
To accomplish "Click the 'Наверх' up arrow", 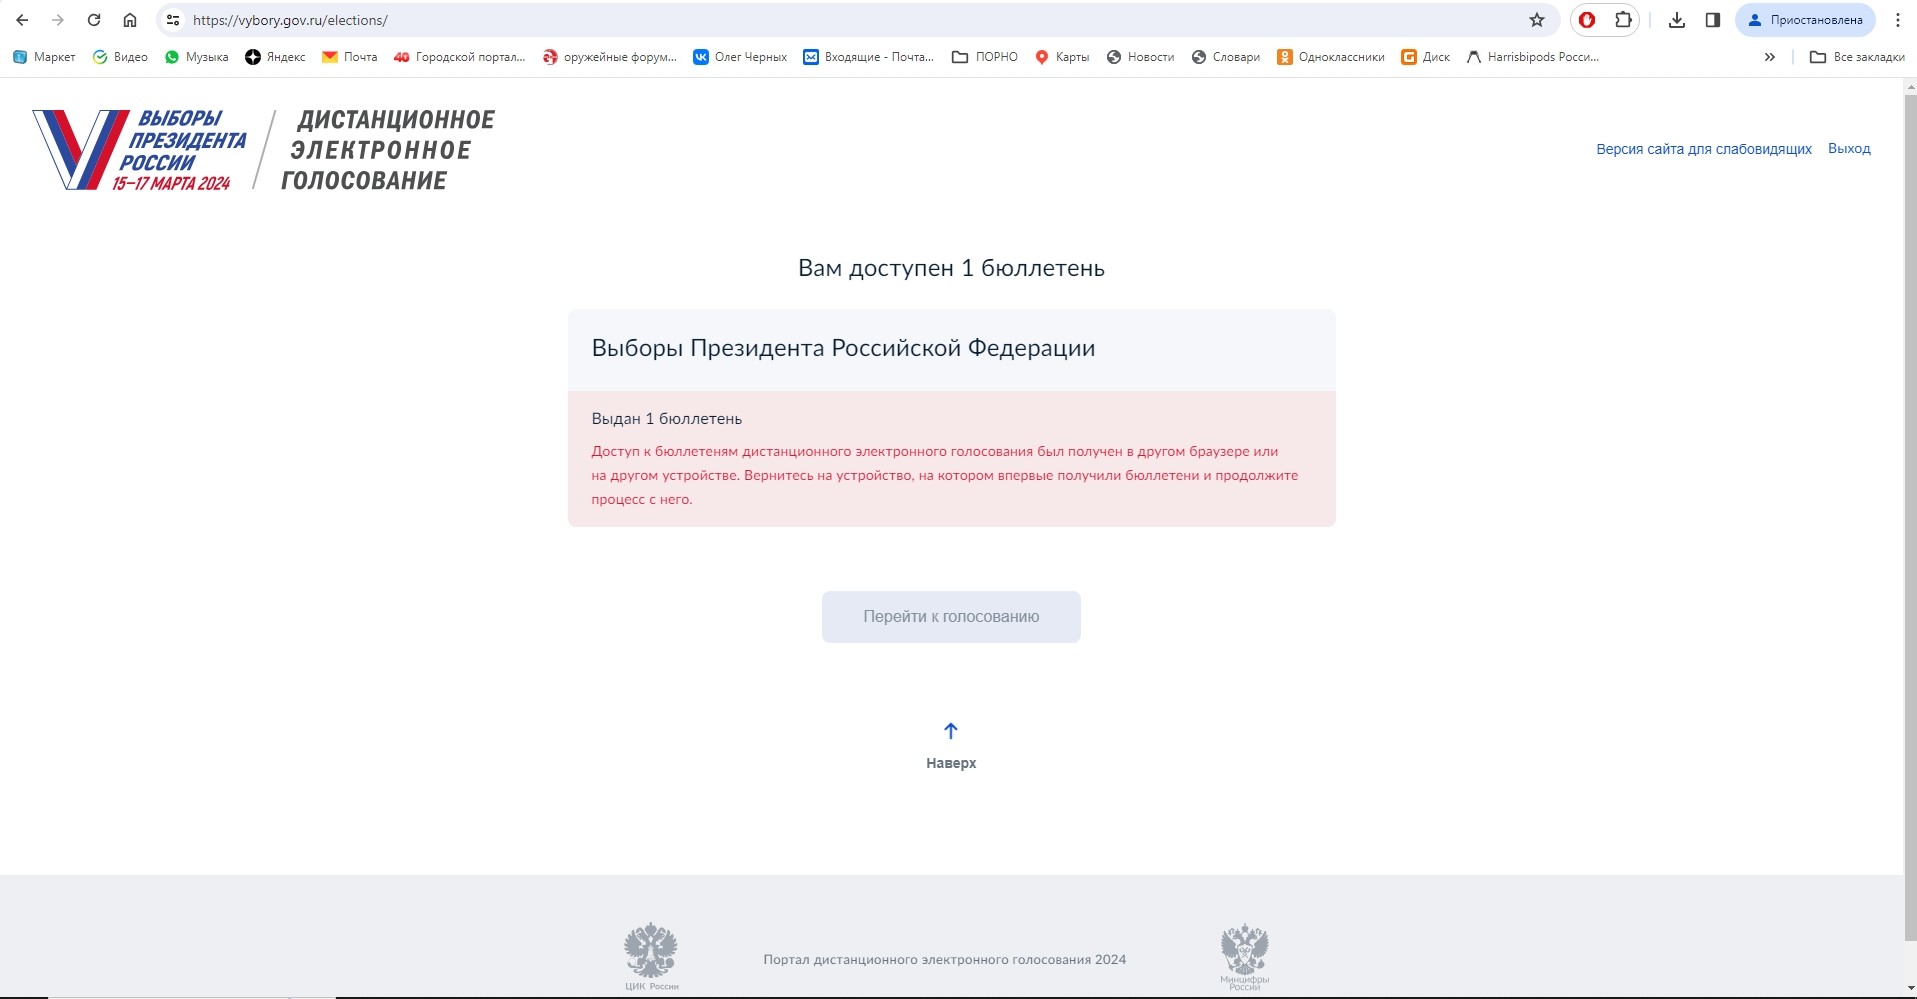I will pyautogui.click(x=951, y=732).
